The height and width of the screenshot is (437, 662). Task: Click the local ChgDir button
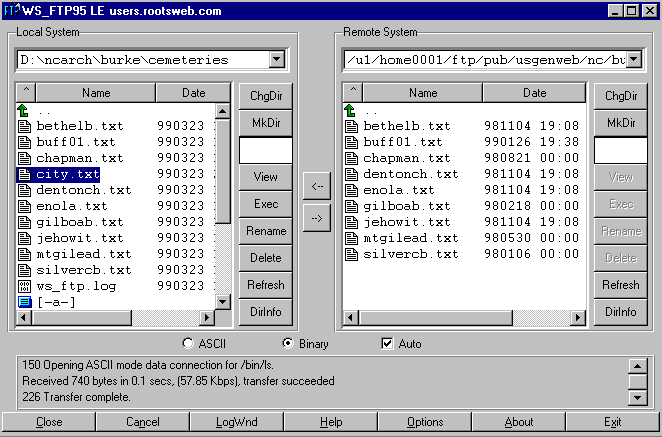click(265, 96)
